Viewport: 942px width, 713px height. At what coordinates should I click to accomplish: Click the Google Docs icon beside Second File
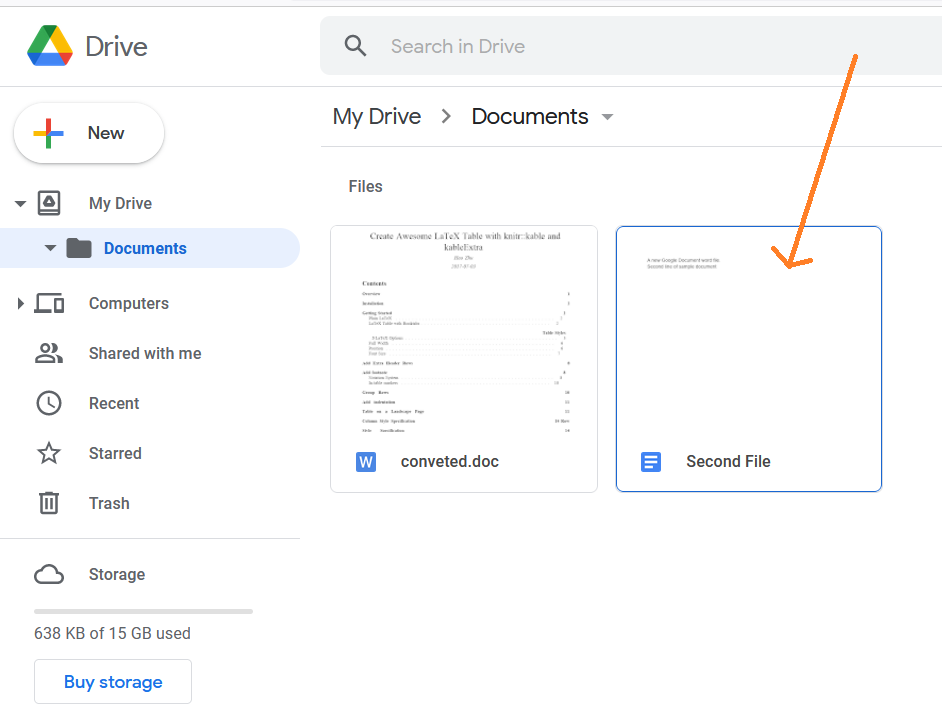tap(651, 462)
